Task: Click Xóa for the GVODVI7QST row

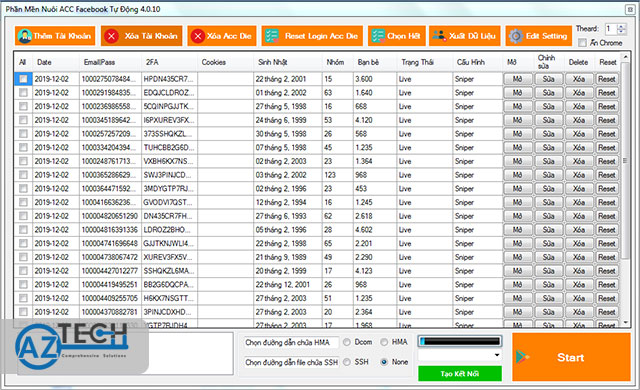Action: 579,202
